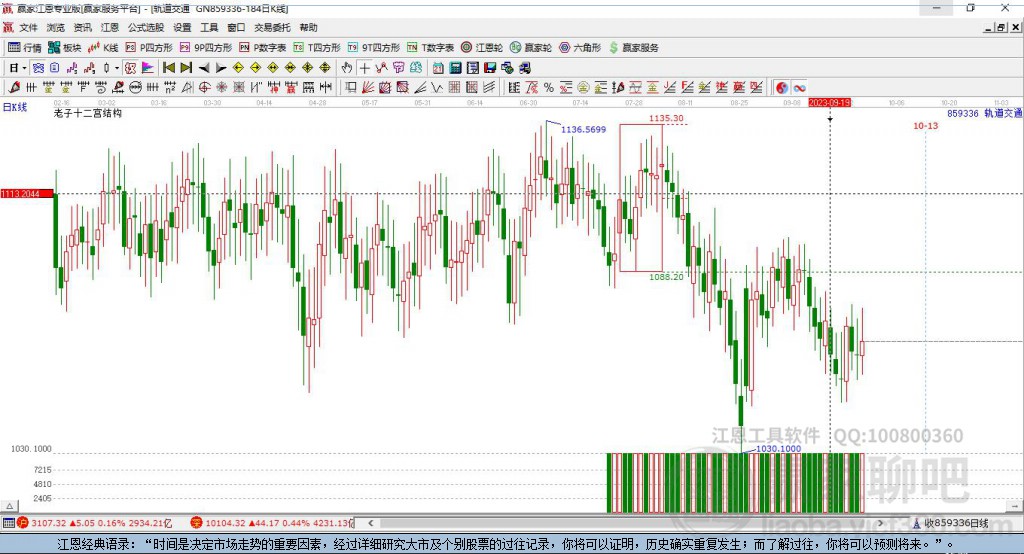This screenshot has width=1024, height=554.
Task: Open the candlestick style dropdown arrow
Action: (x=117, y=68)
